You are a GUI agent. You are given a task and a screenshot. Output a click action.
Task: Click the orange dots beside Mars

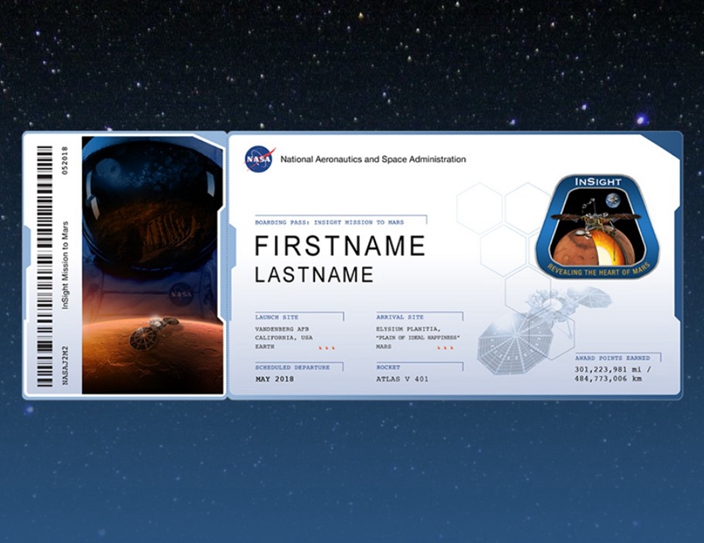click(x=445, y=348)
